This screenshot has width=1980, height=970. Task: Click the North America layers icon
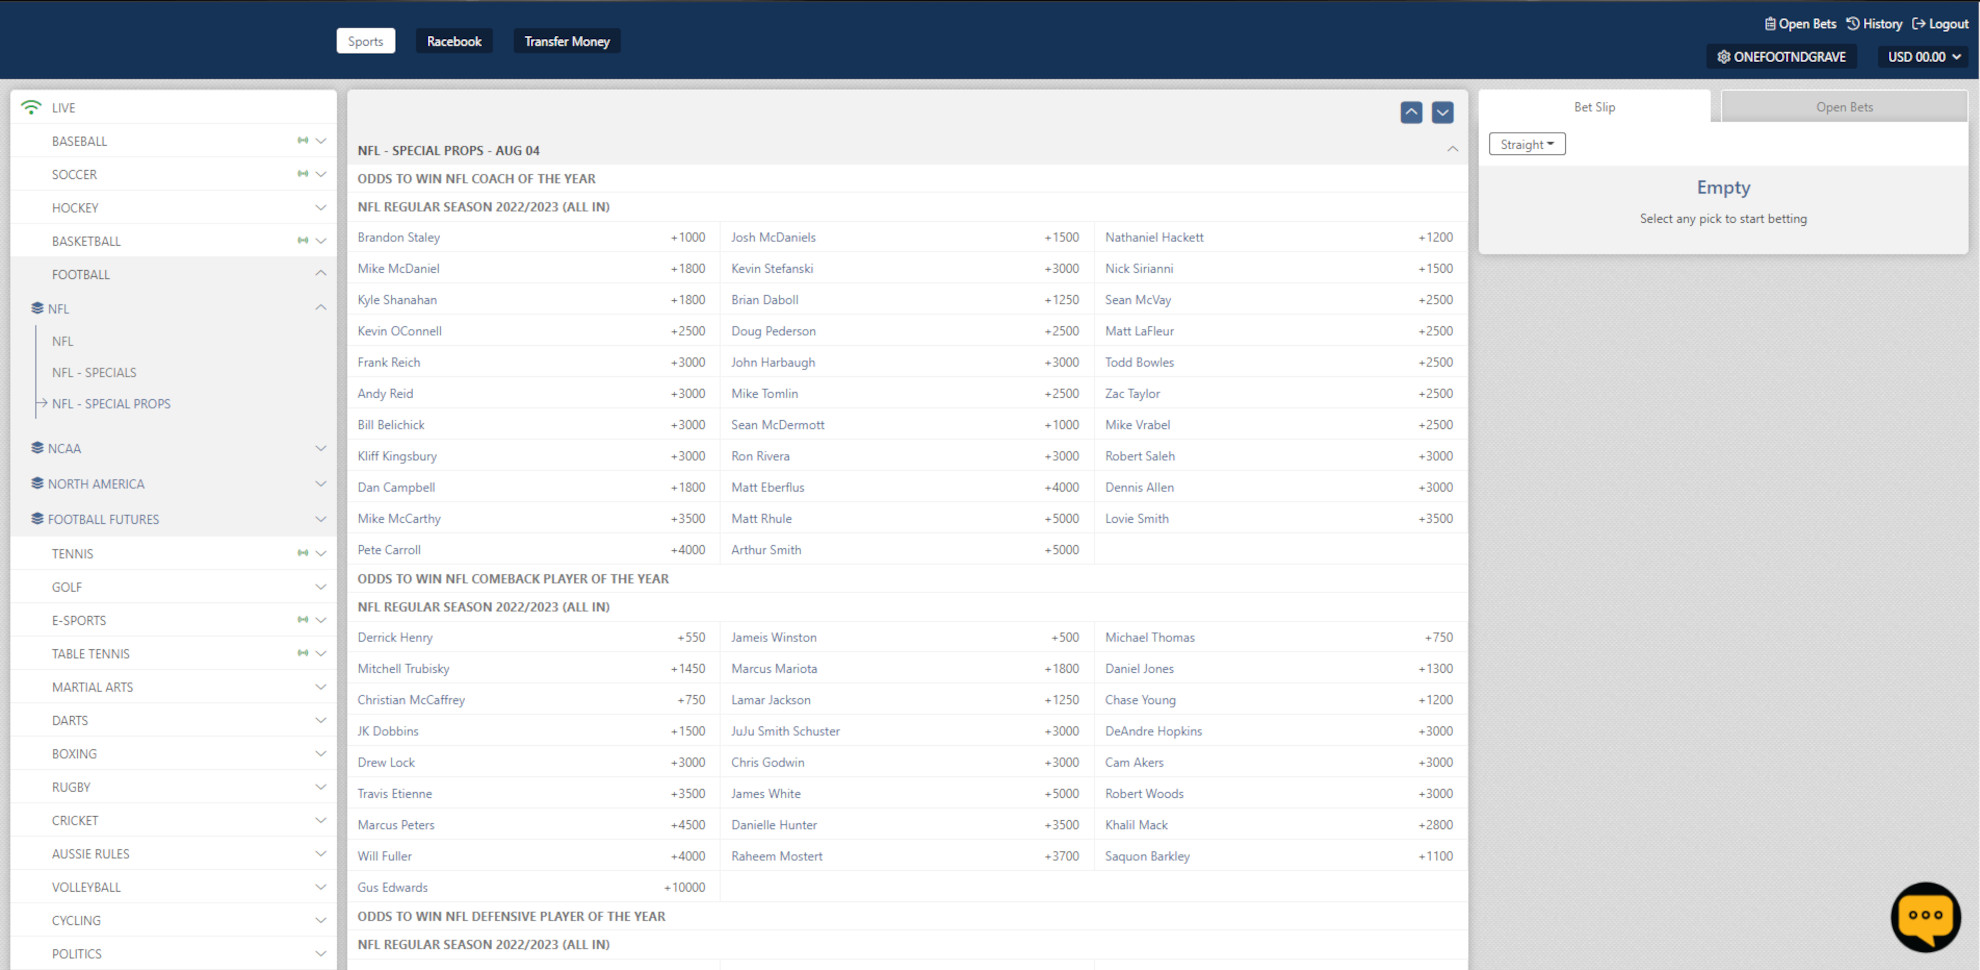(37, 483)
